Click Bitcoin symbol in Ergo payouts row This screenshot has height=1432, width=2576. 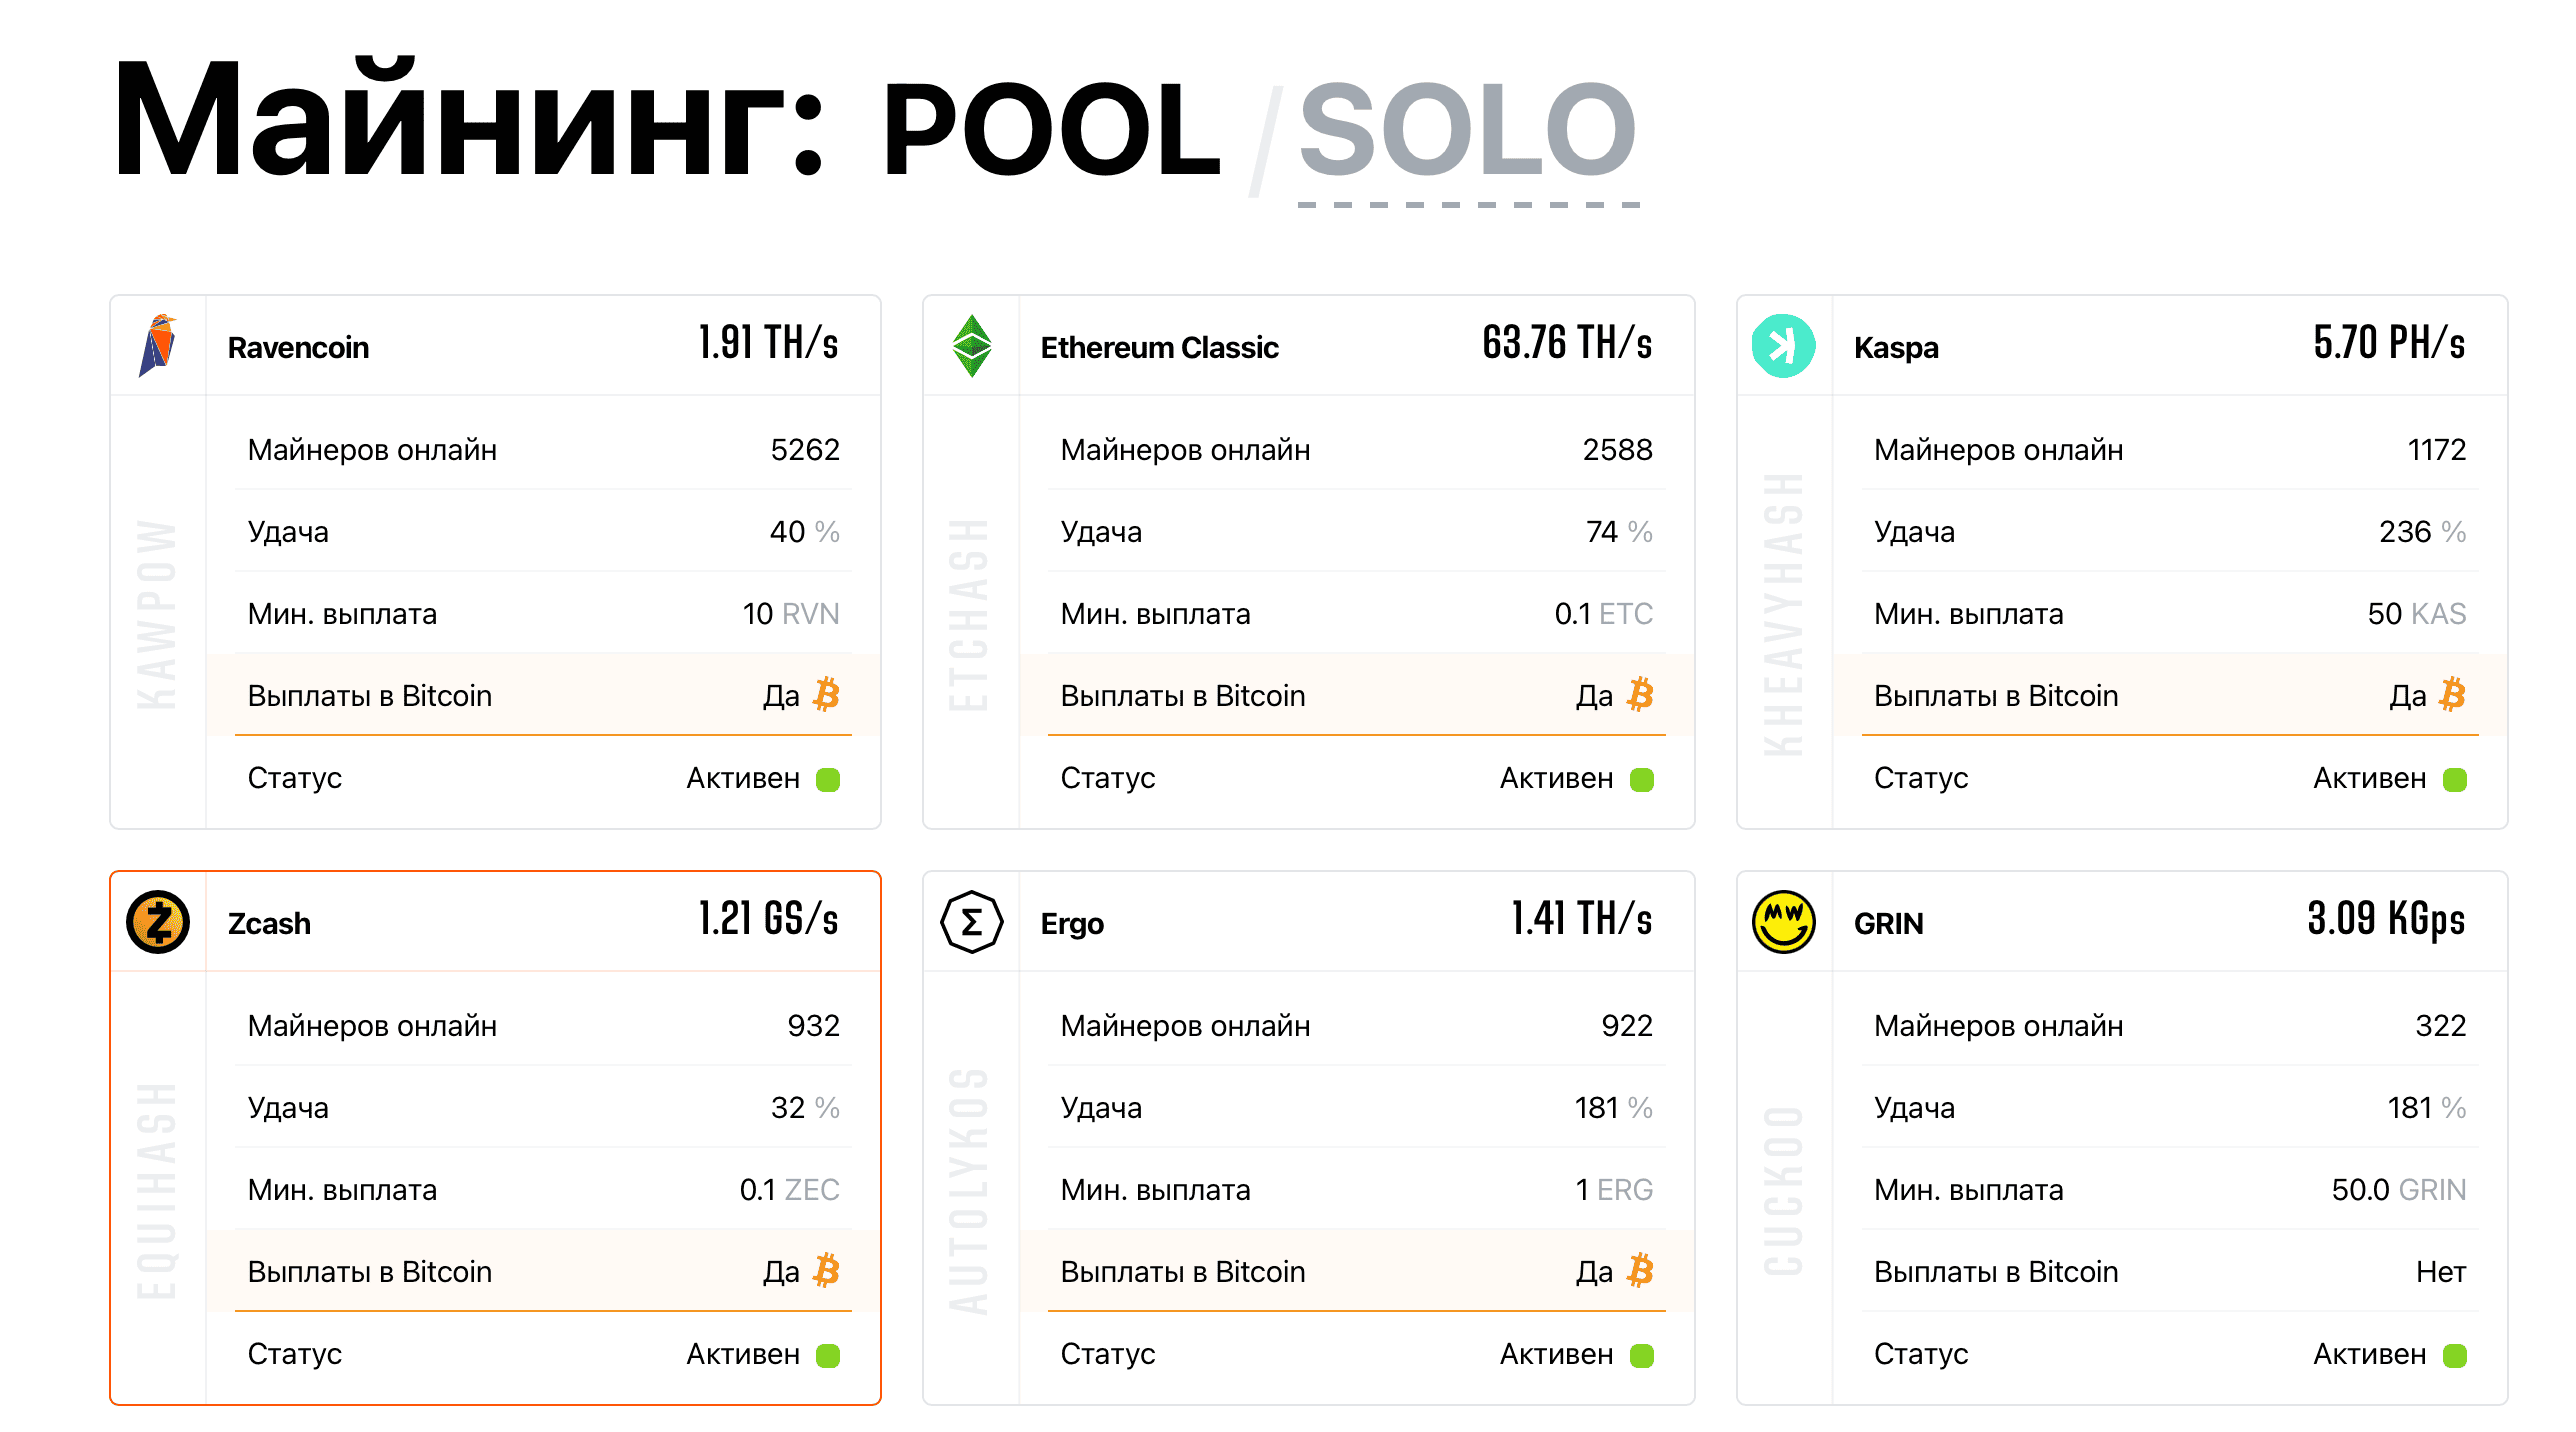[1640, 1271]
